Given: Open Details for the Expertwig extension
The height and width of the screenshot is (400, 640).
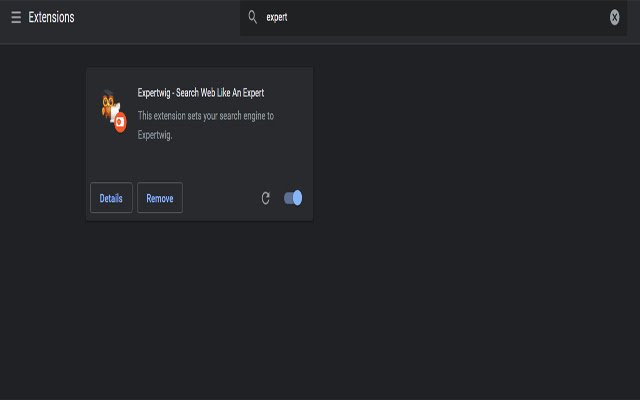Looking at the screenshot, I should 111,198.
